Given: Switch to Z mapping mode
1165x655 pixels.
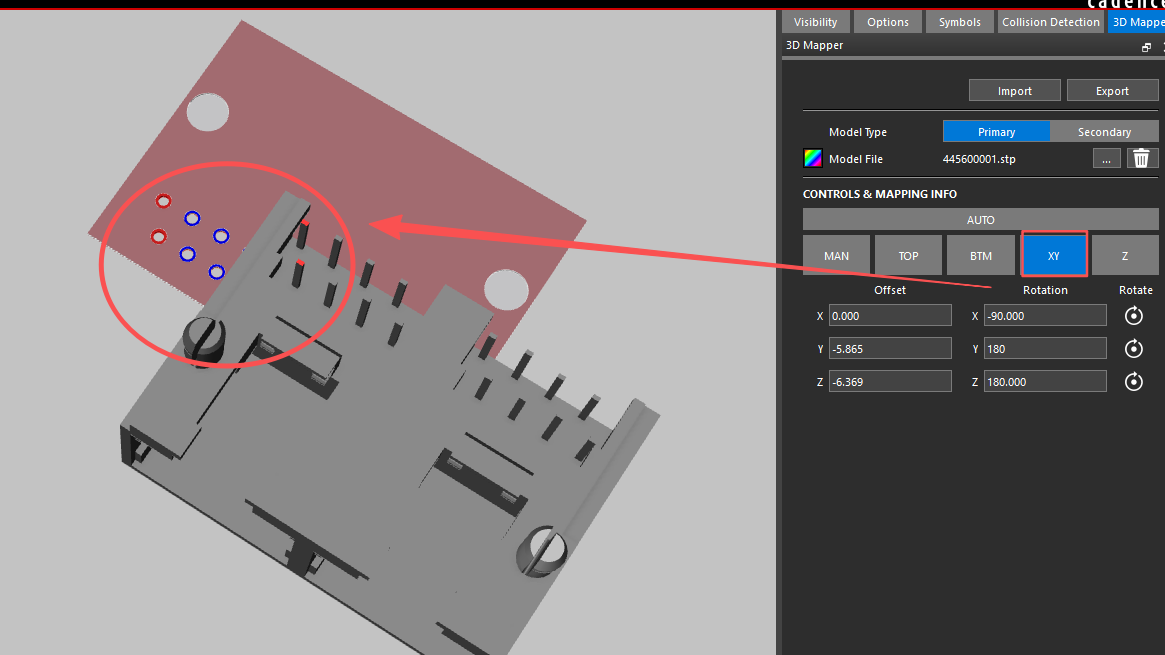Looking at the screenshot, I should pyautogui.click(x=1125, y=256).
